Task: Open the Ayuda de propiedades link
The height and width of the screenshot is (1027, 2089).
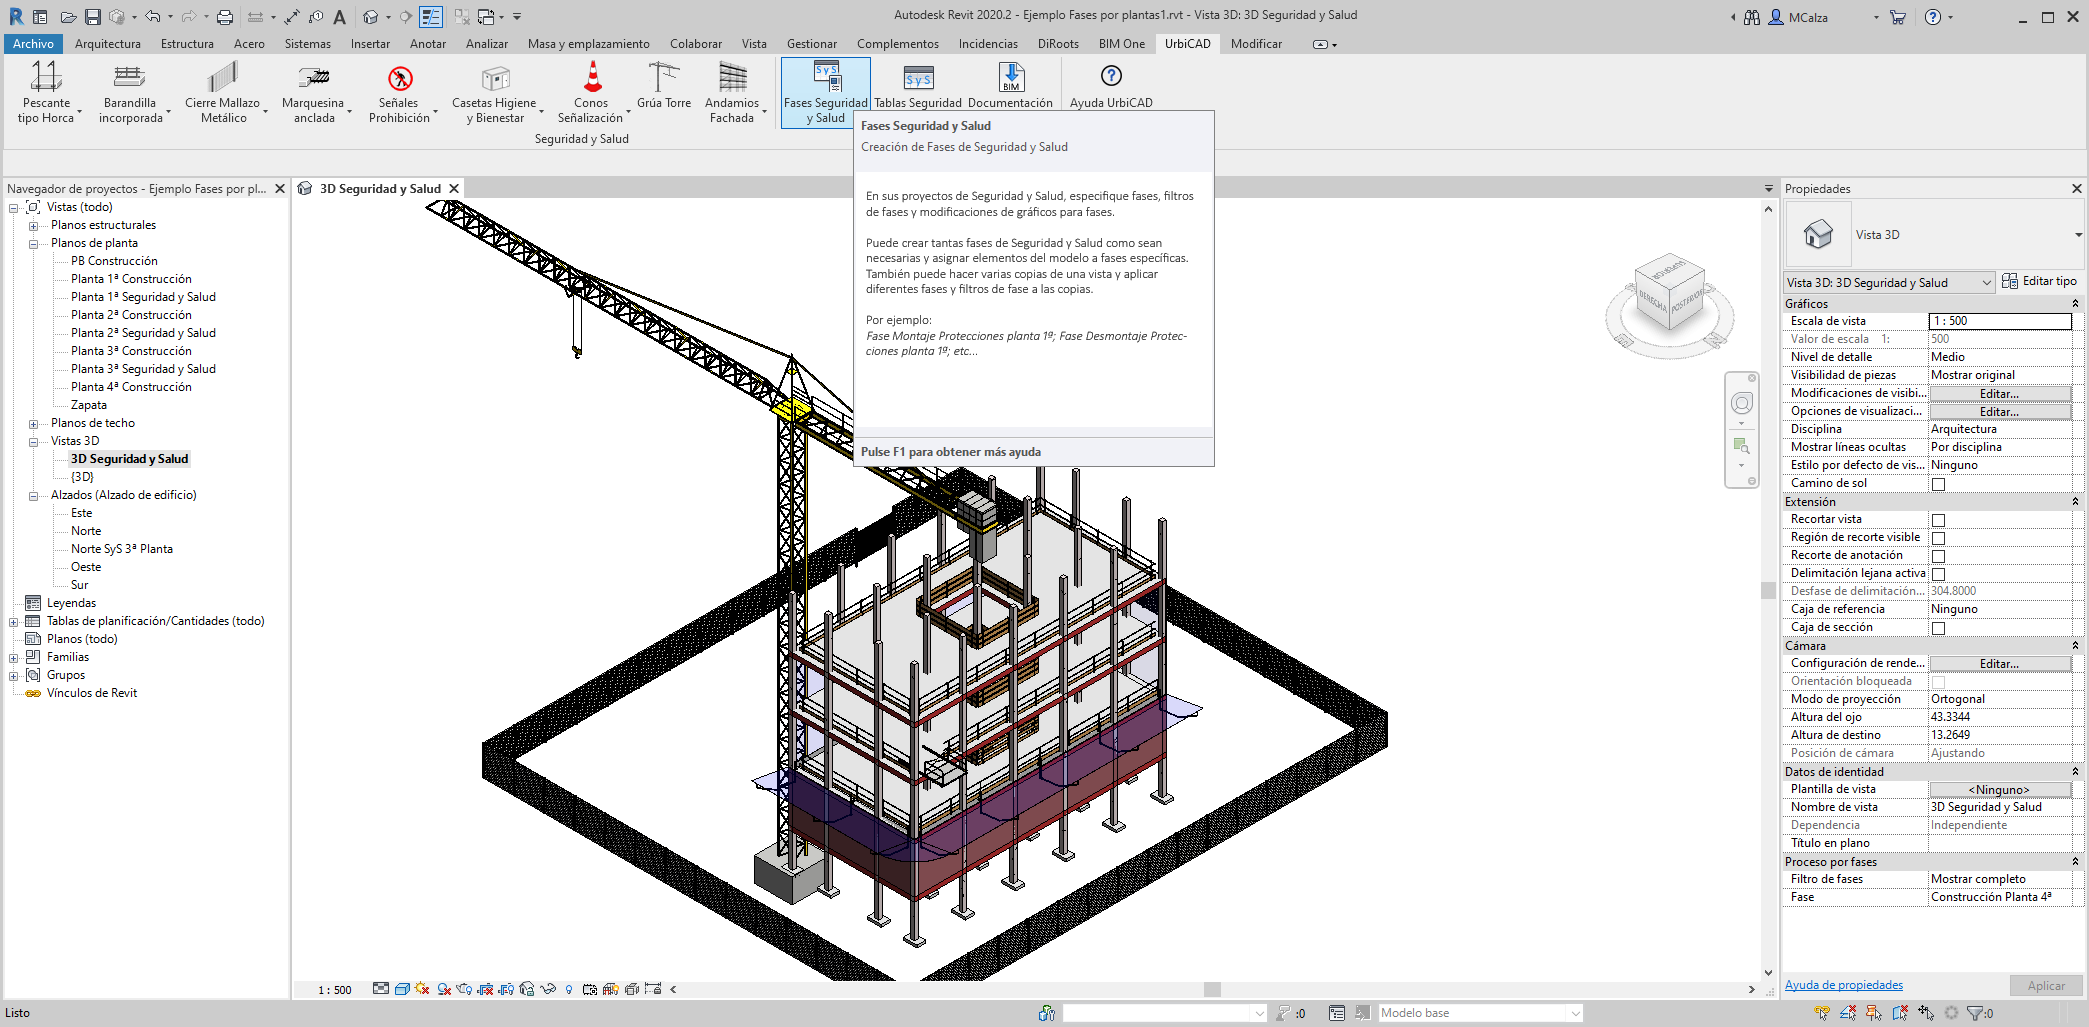Action: pyautogui.click(x=1843, y=985)
